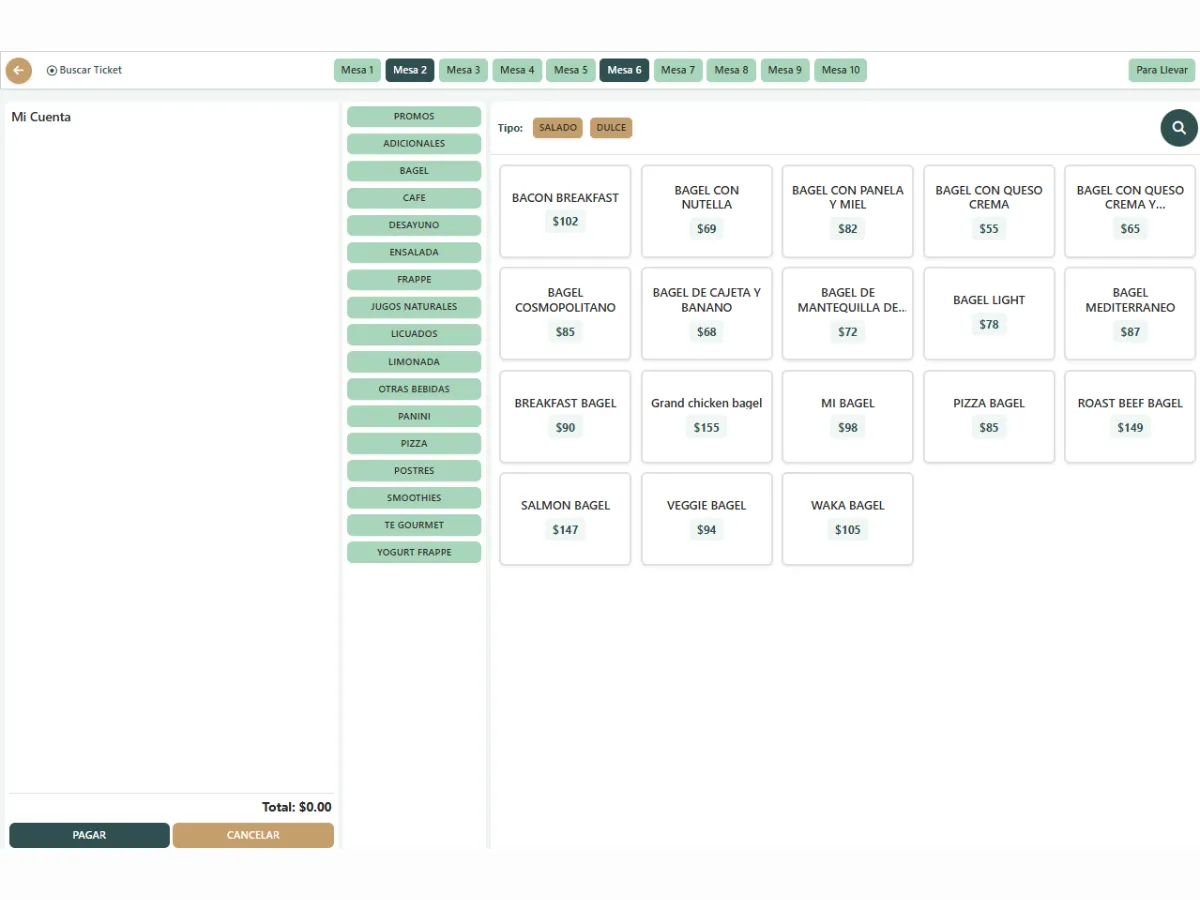Choose the Para Llevar option
Viewport: 1200px width, 900px height.
pyautogui.click(x=1161, y=70)
